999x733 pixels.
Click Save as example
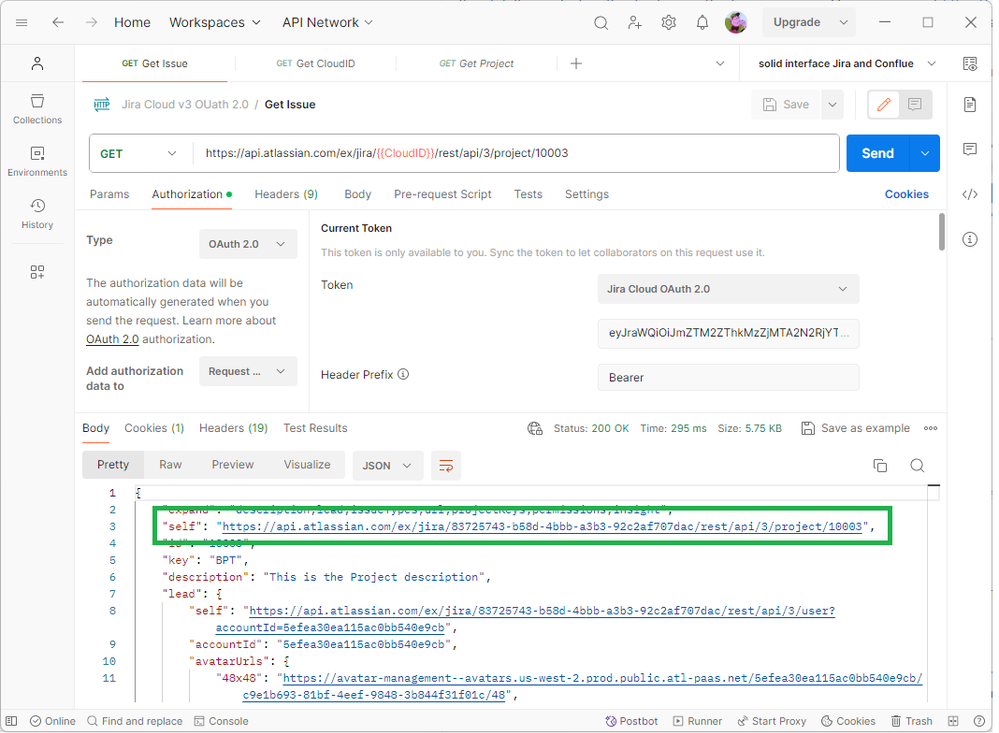coord(856,428)
